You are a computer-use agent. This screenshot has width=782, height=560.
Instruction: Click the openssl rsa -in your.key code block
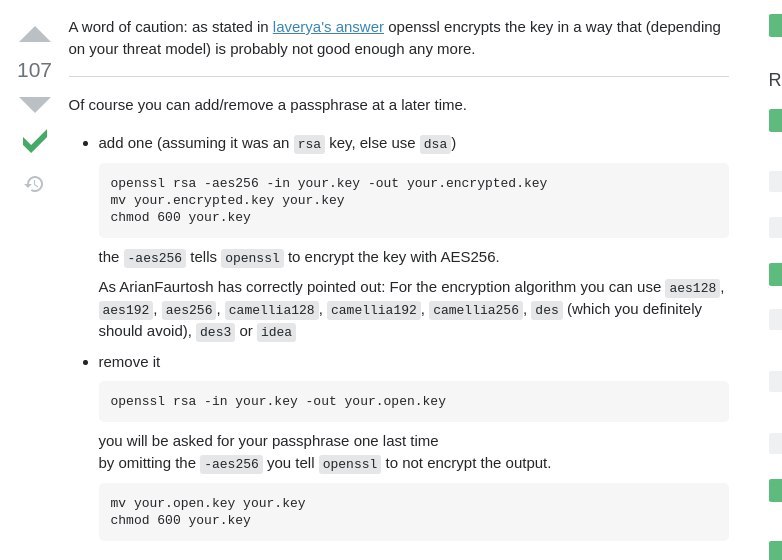pyautogui.click(x=413, y=401)
